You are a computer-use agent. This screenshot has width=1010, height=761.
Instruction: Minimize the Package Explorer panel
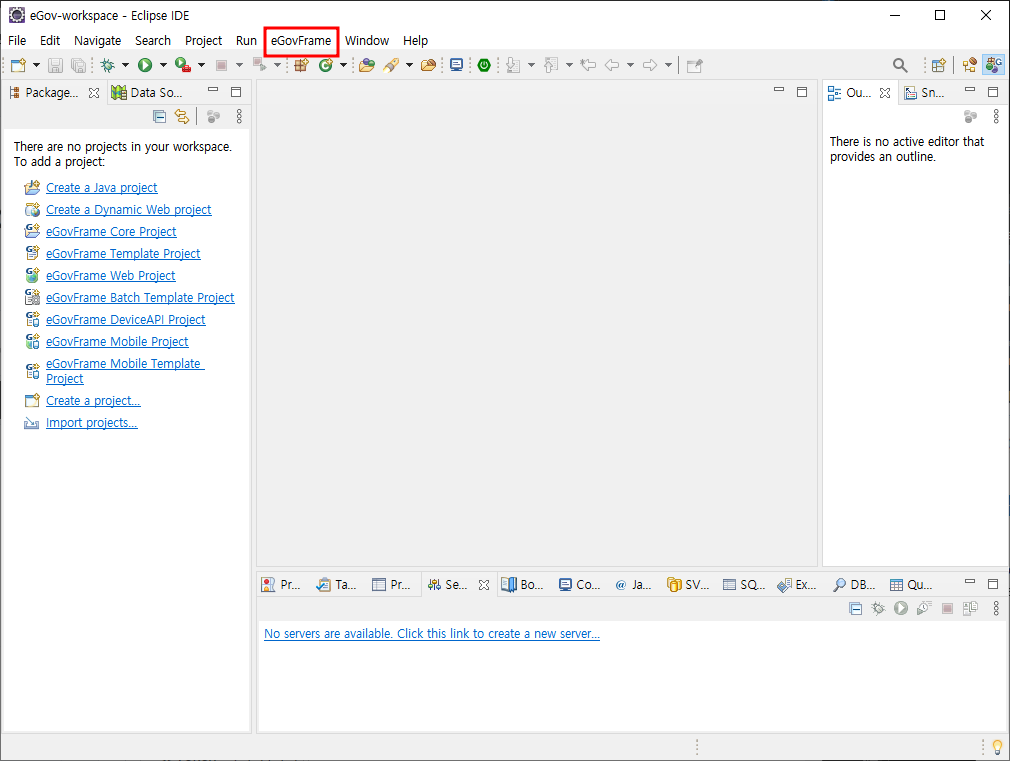pos(213,91)
